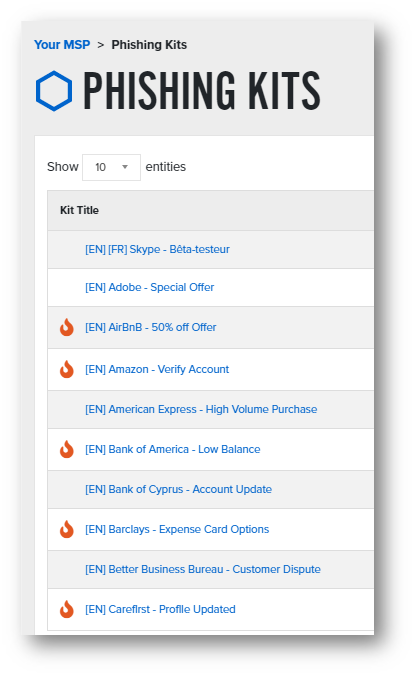416x677 pixels.
Task: Open Better Business Bureau Customer Dispute kit
Action: [x=203, y=569]
